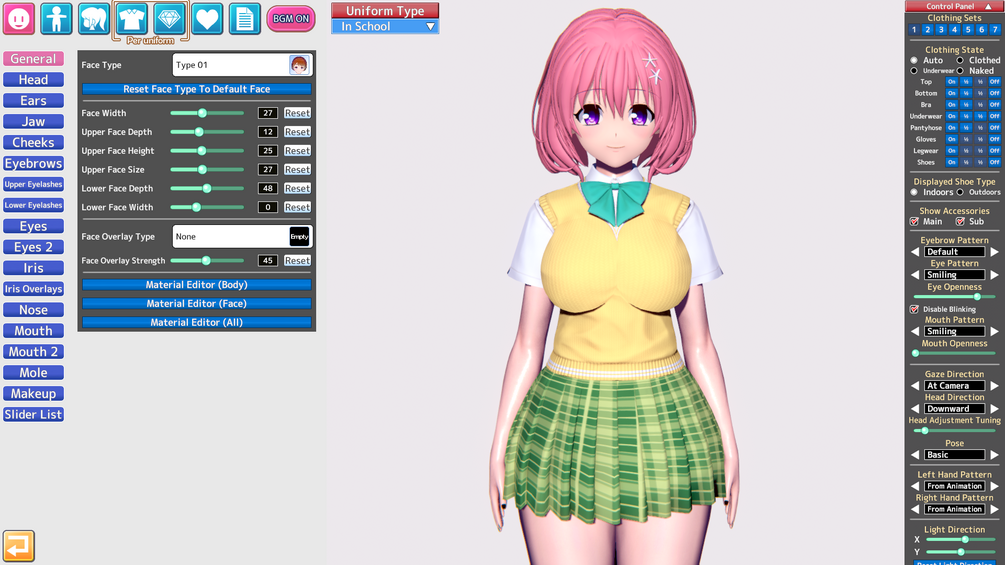This screenshot has width=1005, height=565.
Task: Open the Face category smiley icon
Action: pos(19,19)
